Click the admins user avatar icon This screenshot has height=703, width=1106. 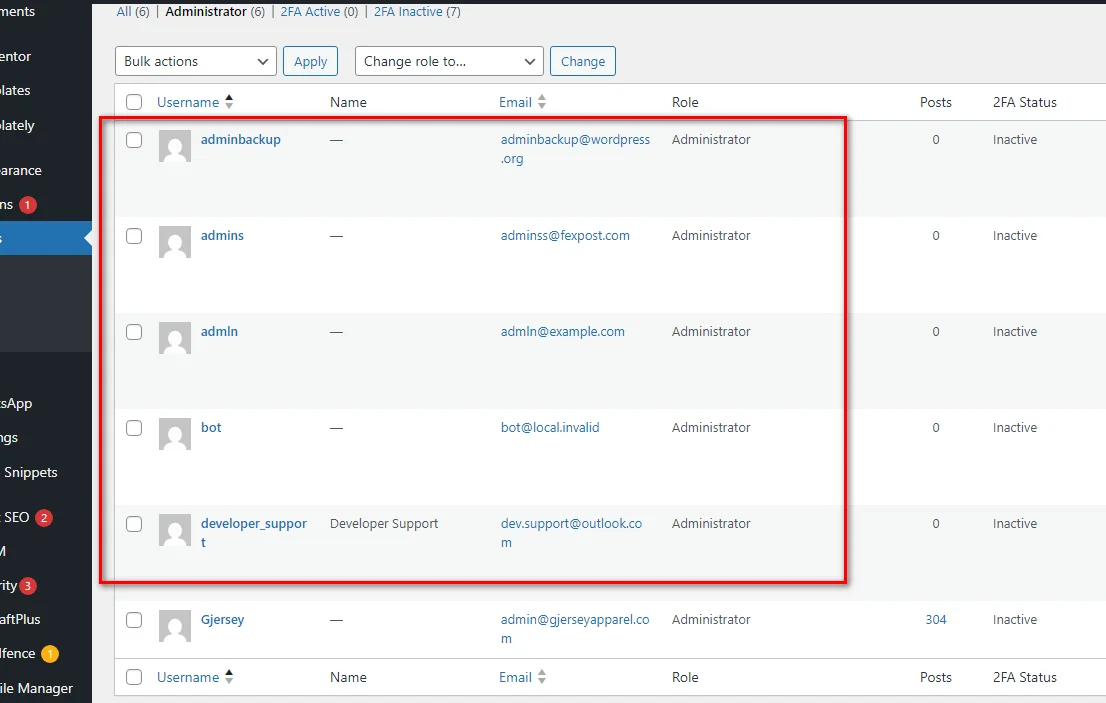(x=175, y=242)
